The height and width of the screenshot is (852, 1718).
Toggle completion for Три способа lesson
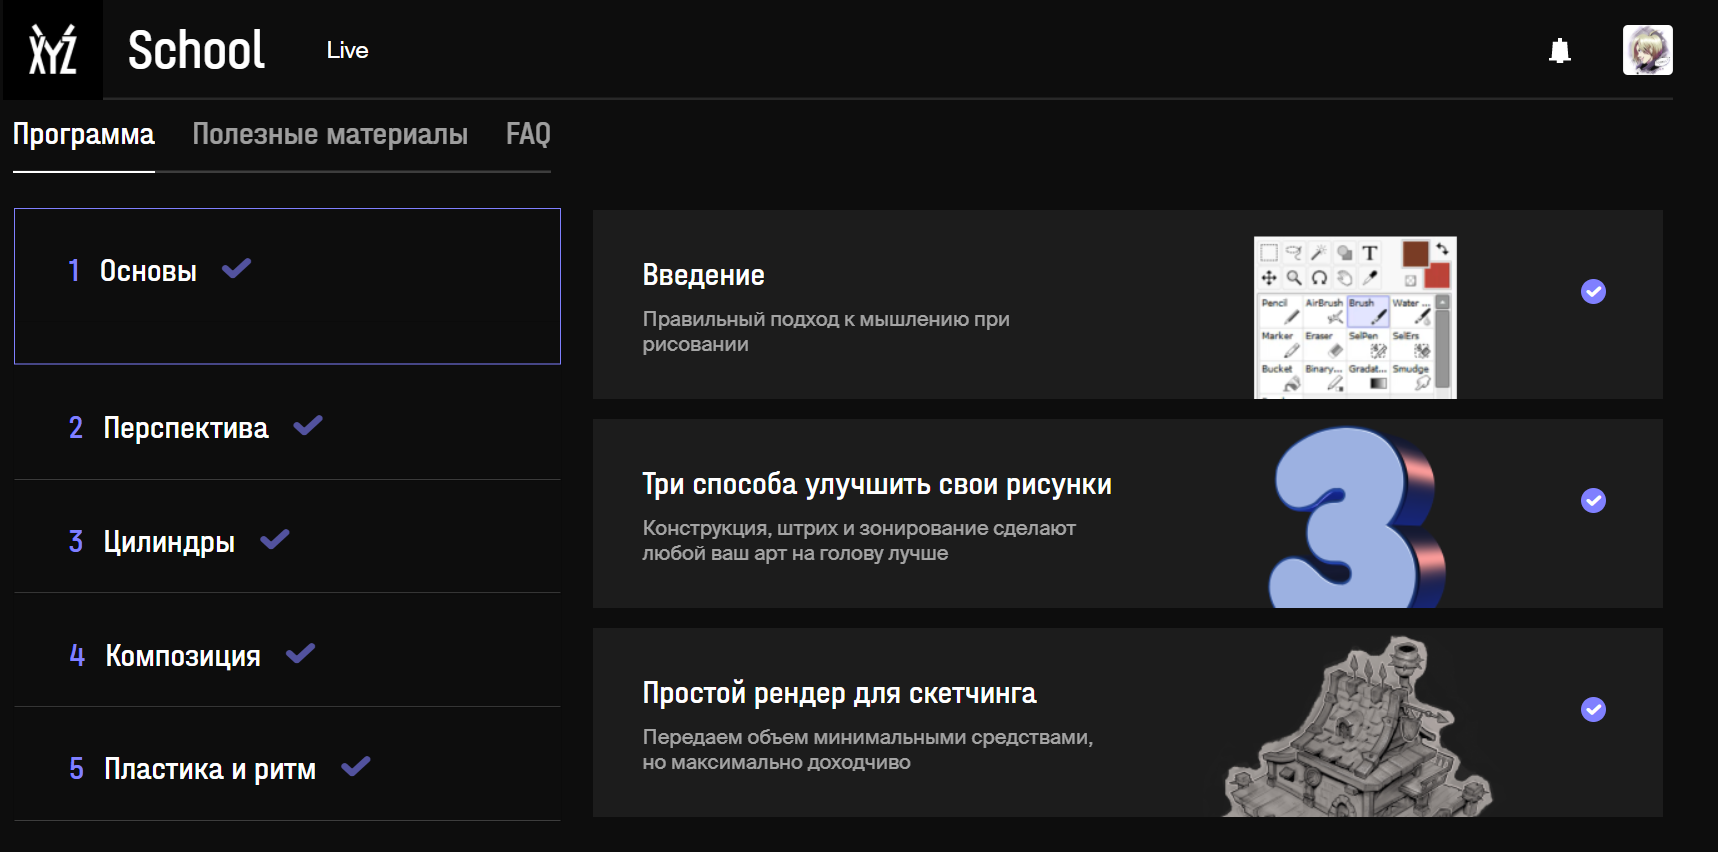tap(1593, 500)
